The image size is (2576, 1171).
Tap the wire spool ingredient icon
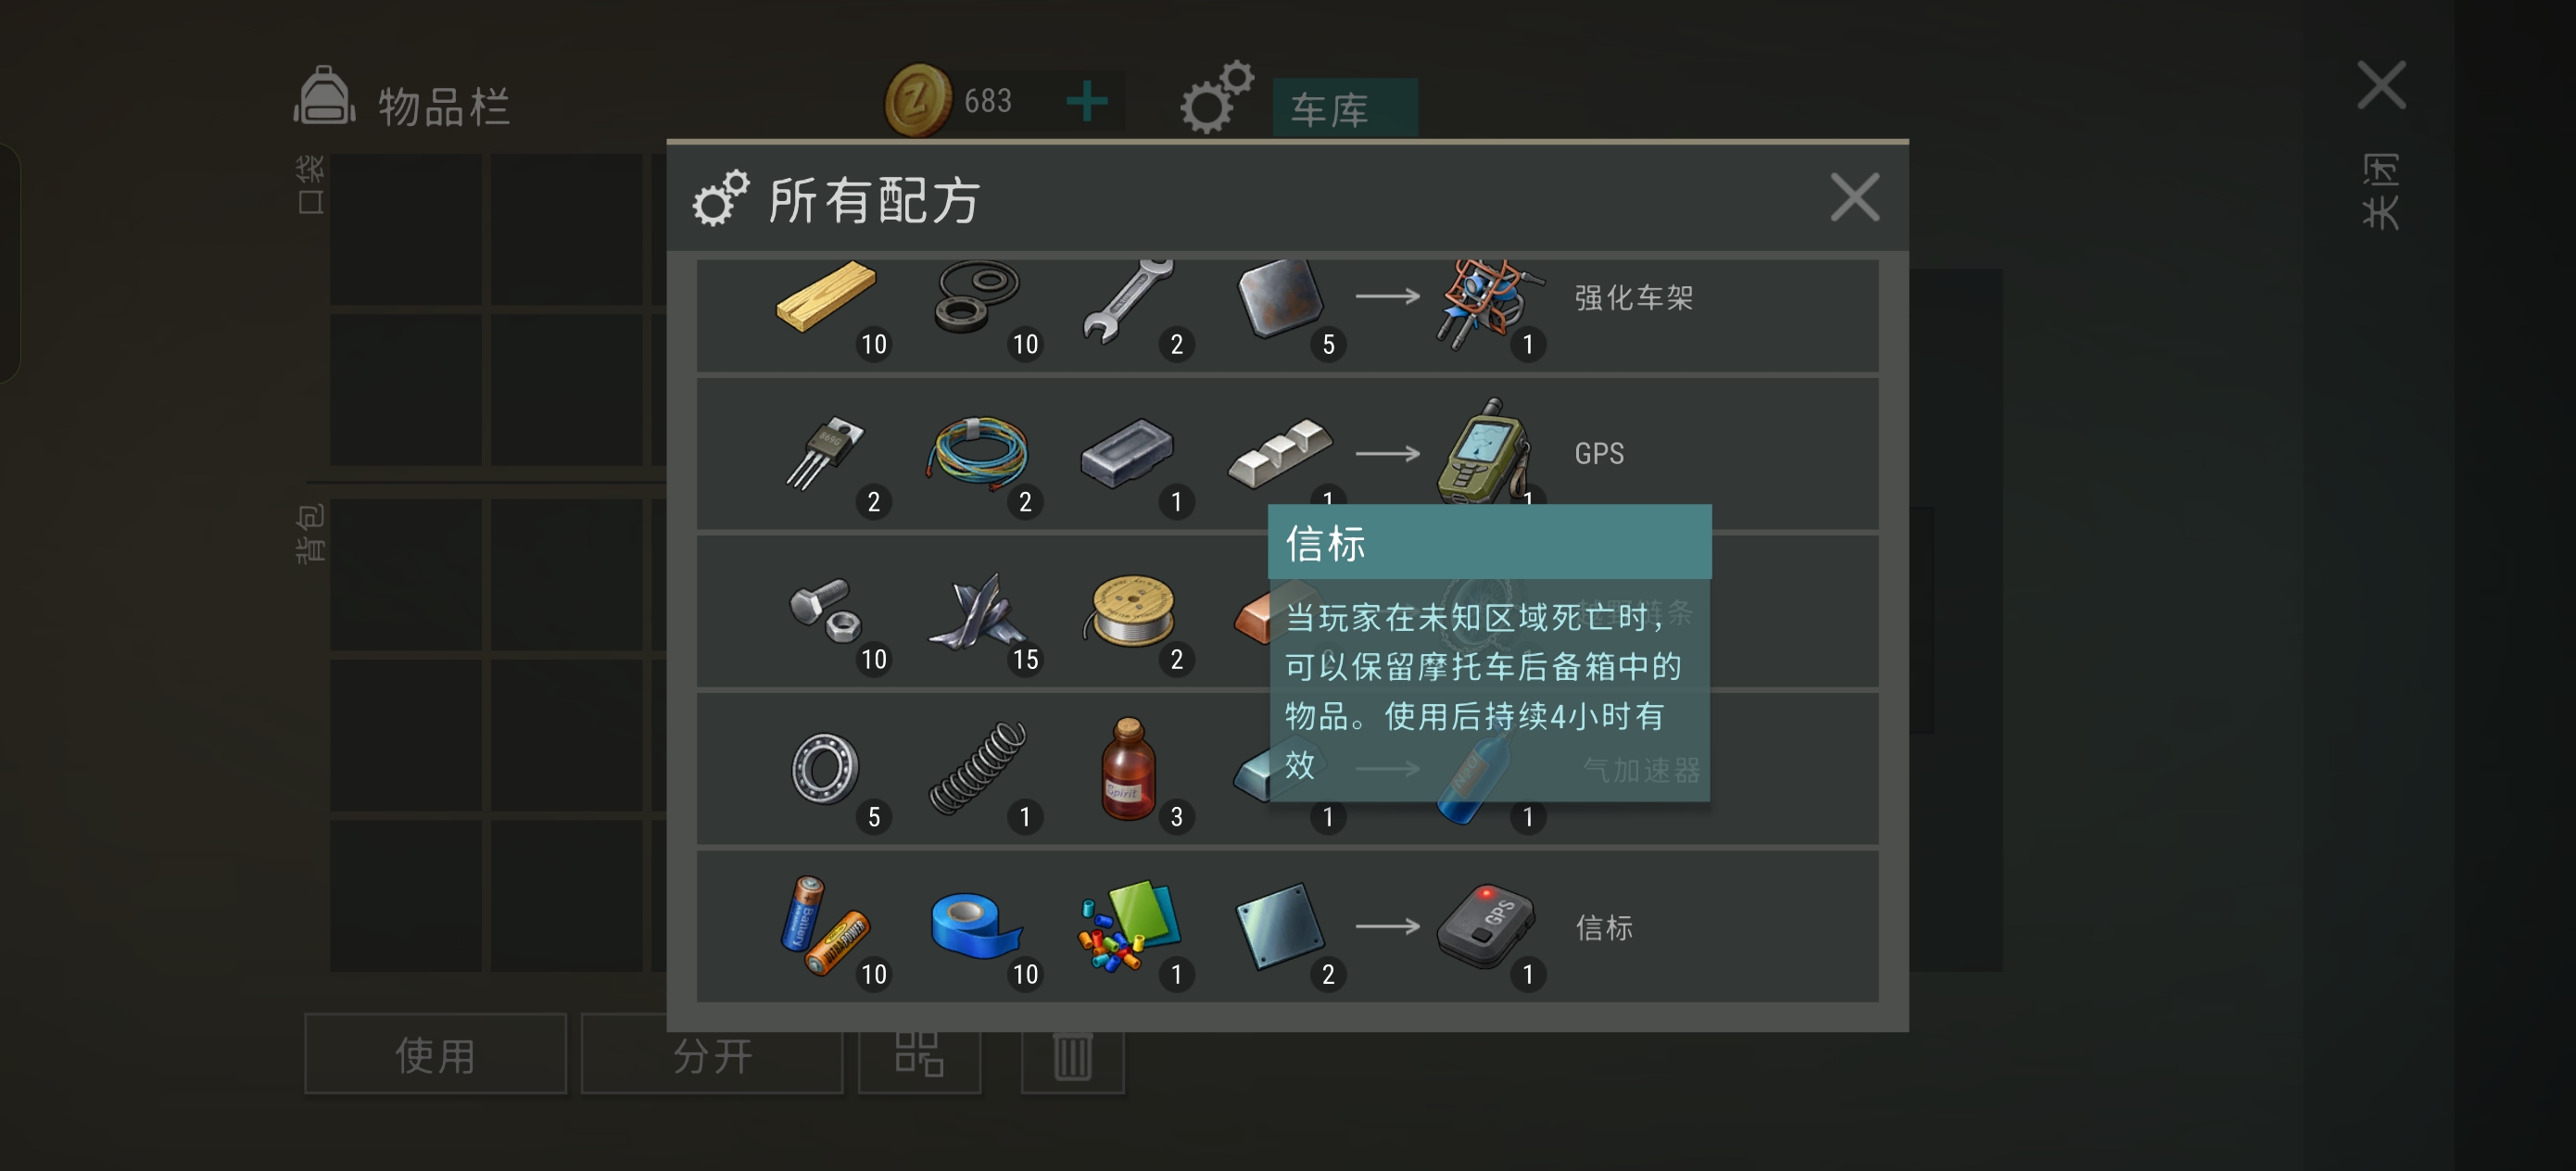(x=1130, y=610)
